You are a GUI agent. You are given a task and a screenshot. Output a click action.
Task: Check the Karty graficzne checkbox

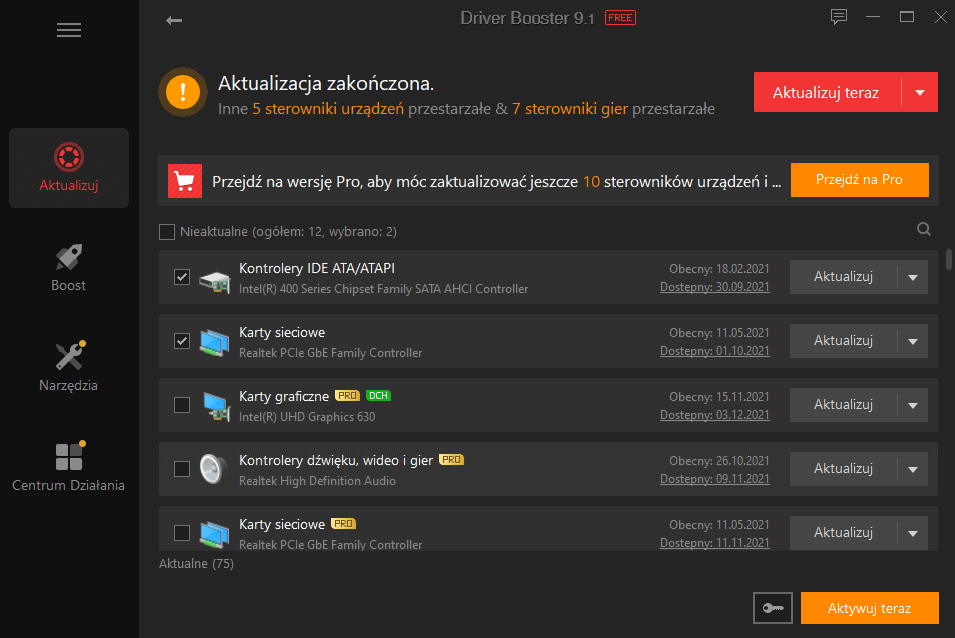[x=181, y=405]
